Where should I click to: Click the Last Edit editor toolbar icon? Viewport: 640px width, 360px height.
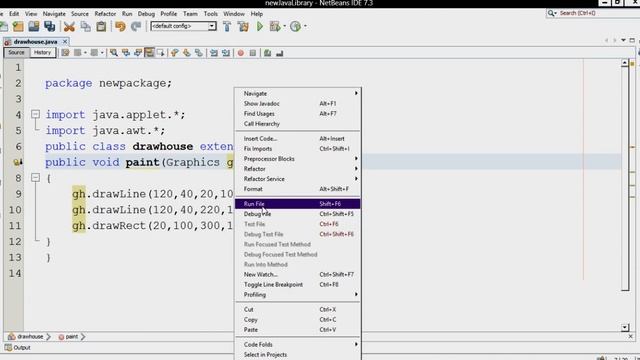pyautogui.click(x=65, y=53)
